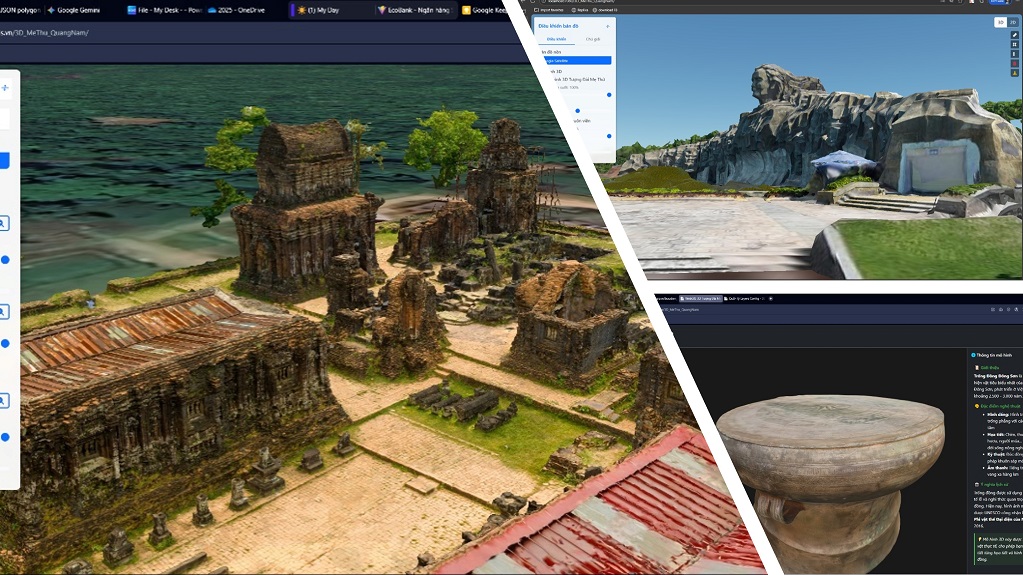Image resolution: width=1023 pixels, height=575 pixels.
Task: Open the Google Satellite basemap dropdown
Action: click(x=576, y=60)
